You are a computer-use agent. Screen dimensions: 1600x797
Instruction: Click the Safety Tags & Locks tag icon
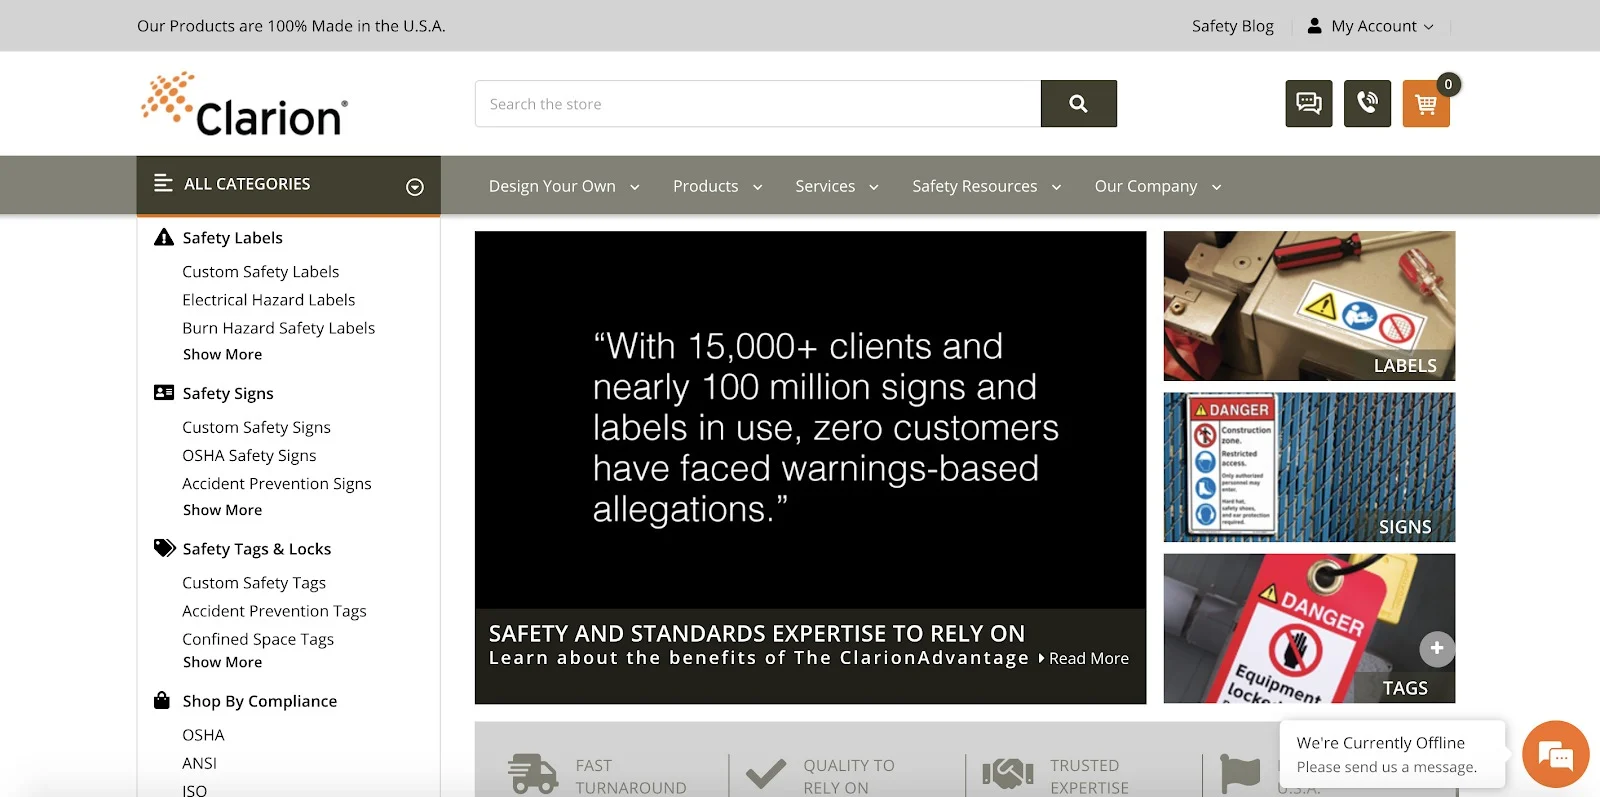pos(164,548)
